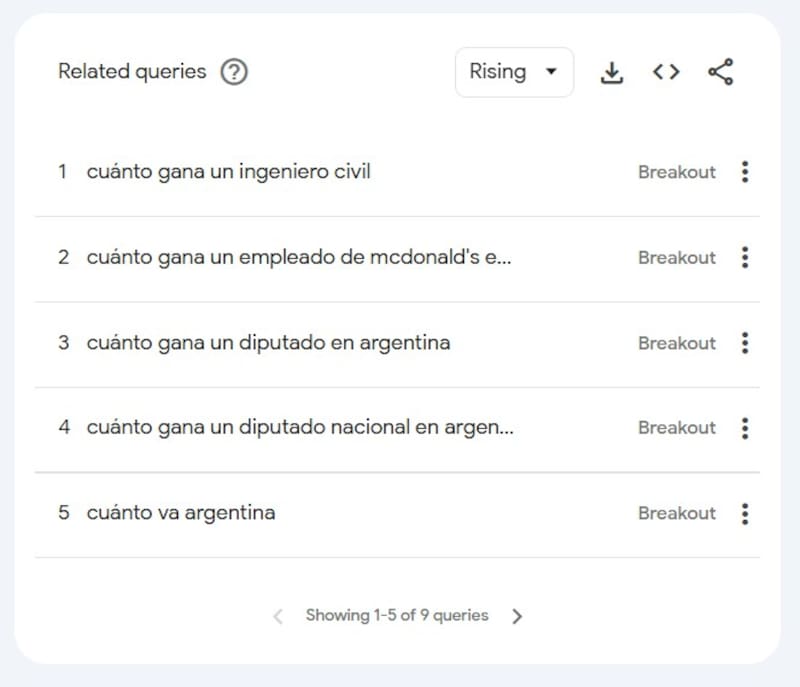The height and width of the screenshot is (687, 800).
Task: Open query cuánto gana un ingeniero civil
Action: click(228, 172)
